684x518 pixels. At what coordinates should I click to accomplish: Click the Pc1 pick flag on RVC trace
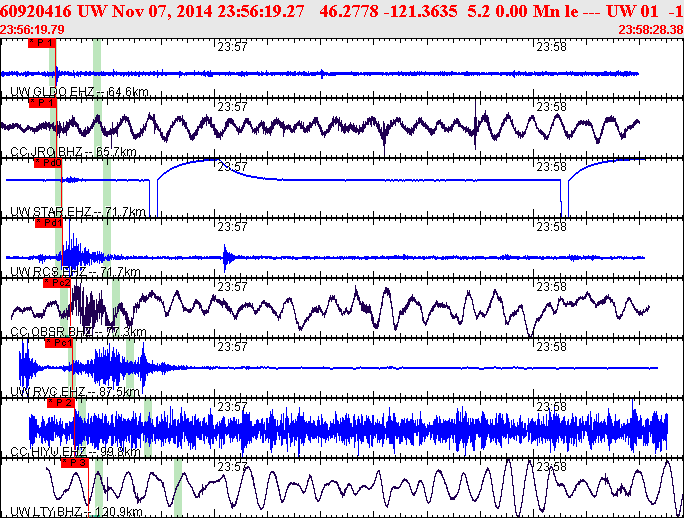tap(59, 343)
